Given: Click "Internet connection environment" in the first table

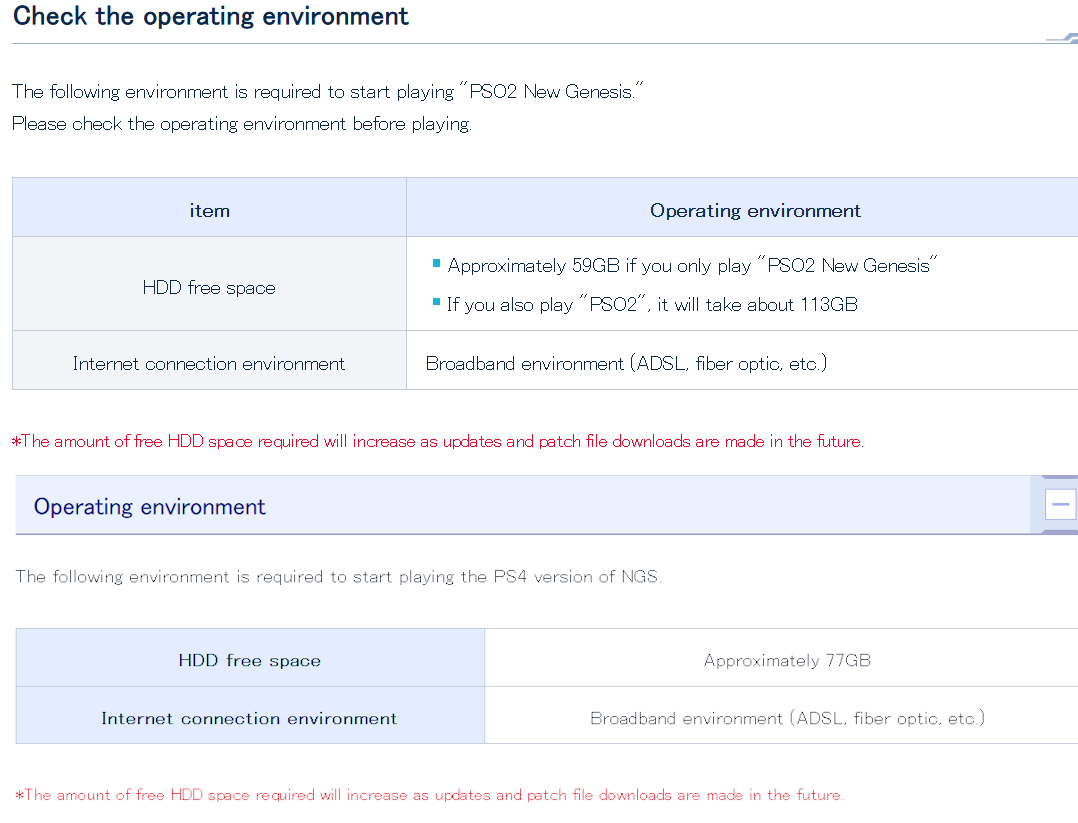Looking at the screenshot, I should (x=209, y=364).
